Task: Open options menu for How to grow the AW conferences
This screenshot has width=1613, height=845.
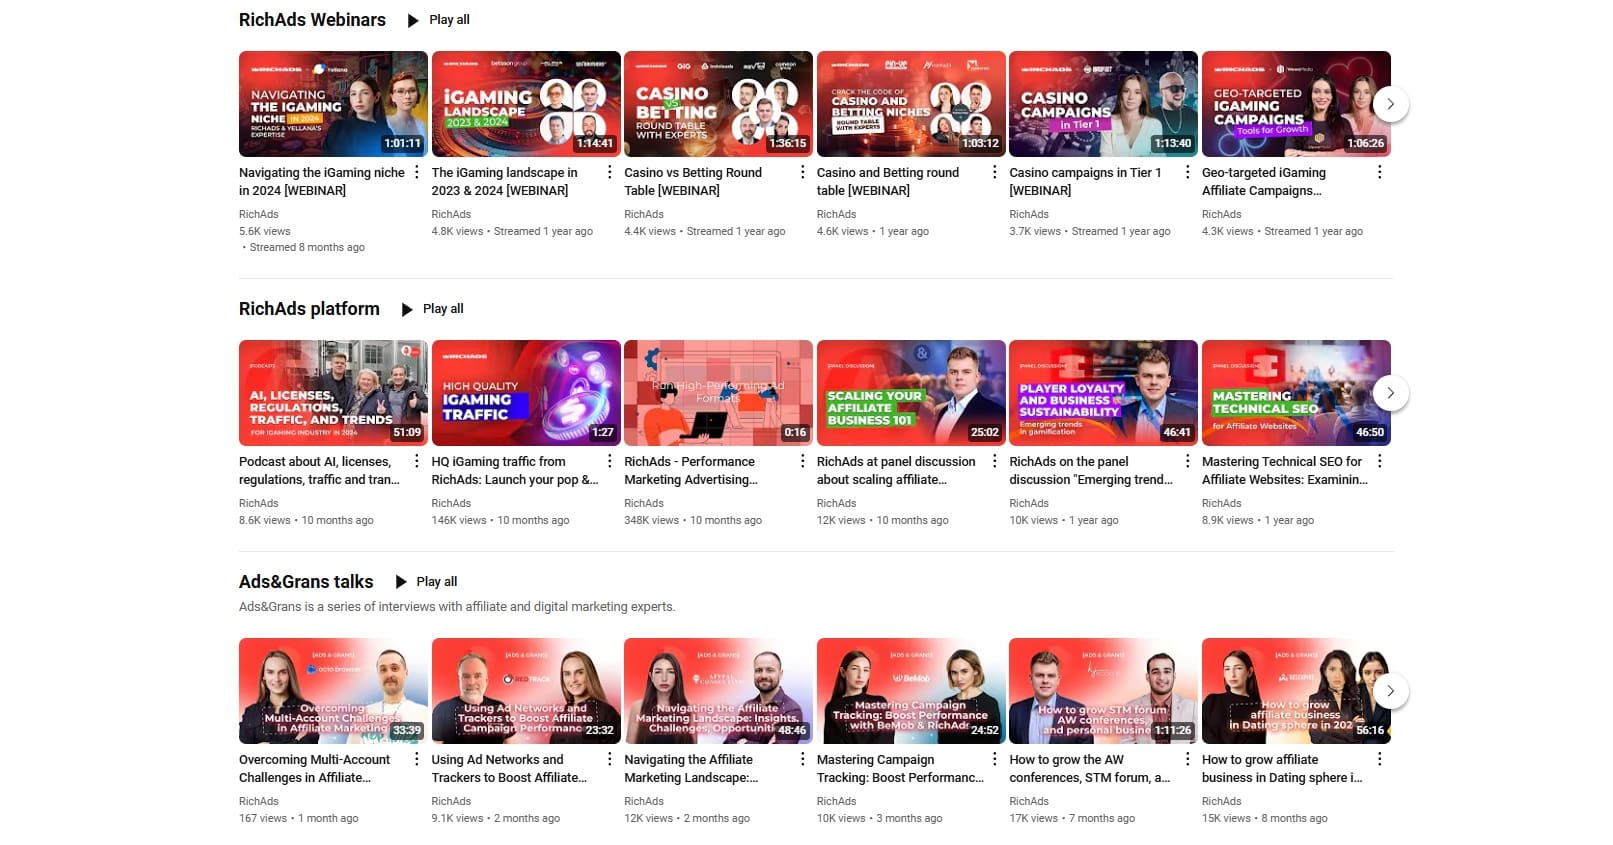Action: click(x=1187, y=759)
